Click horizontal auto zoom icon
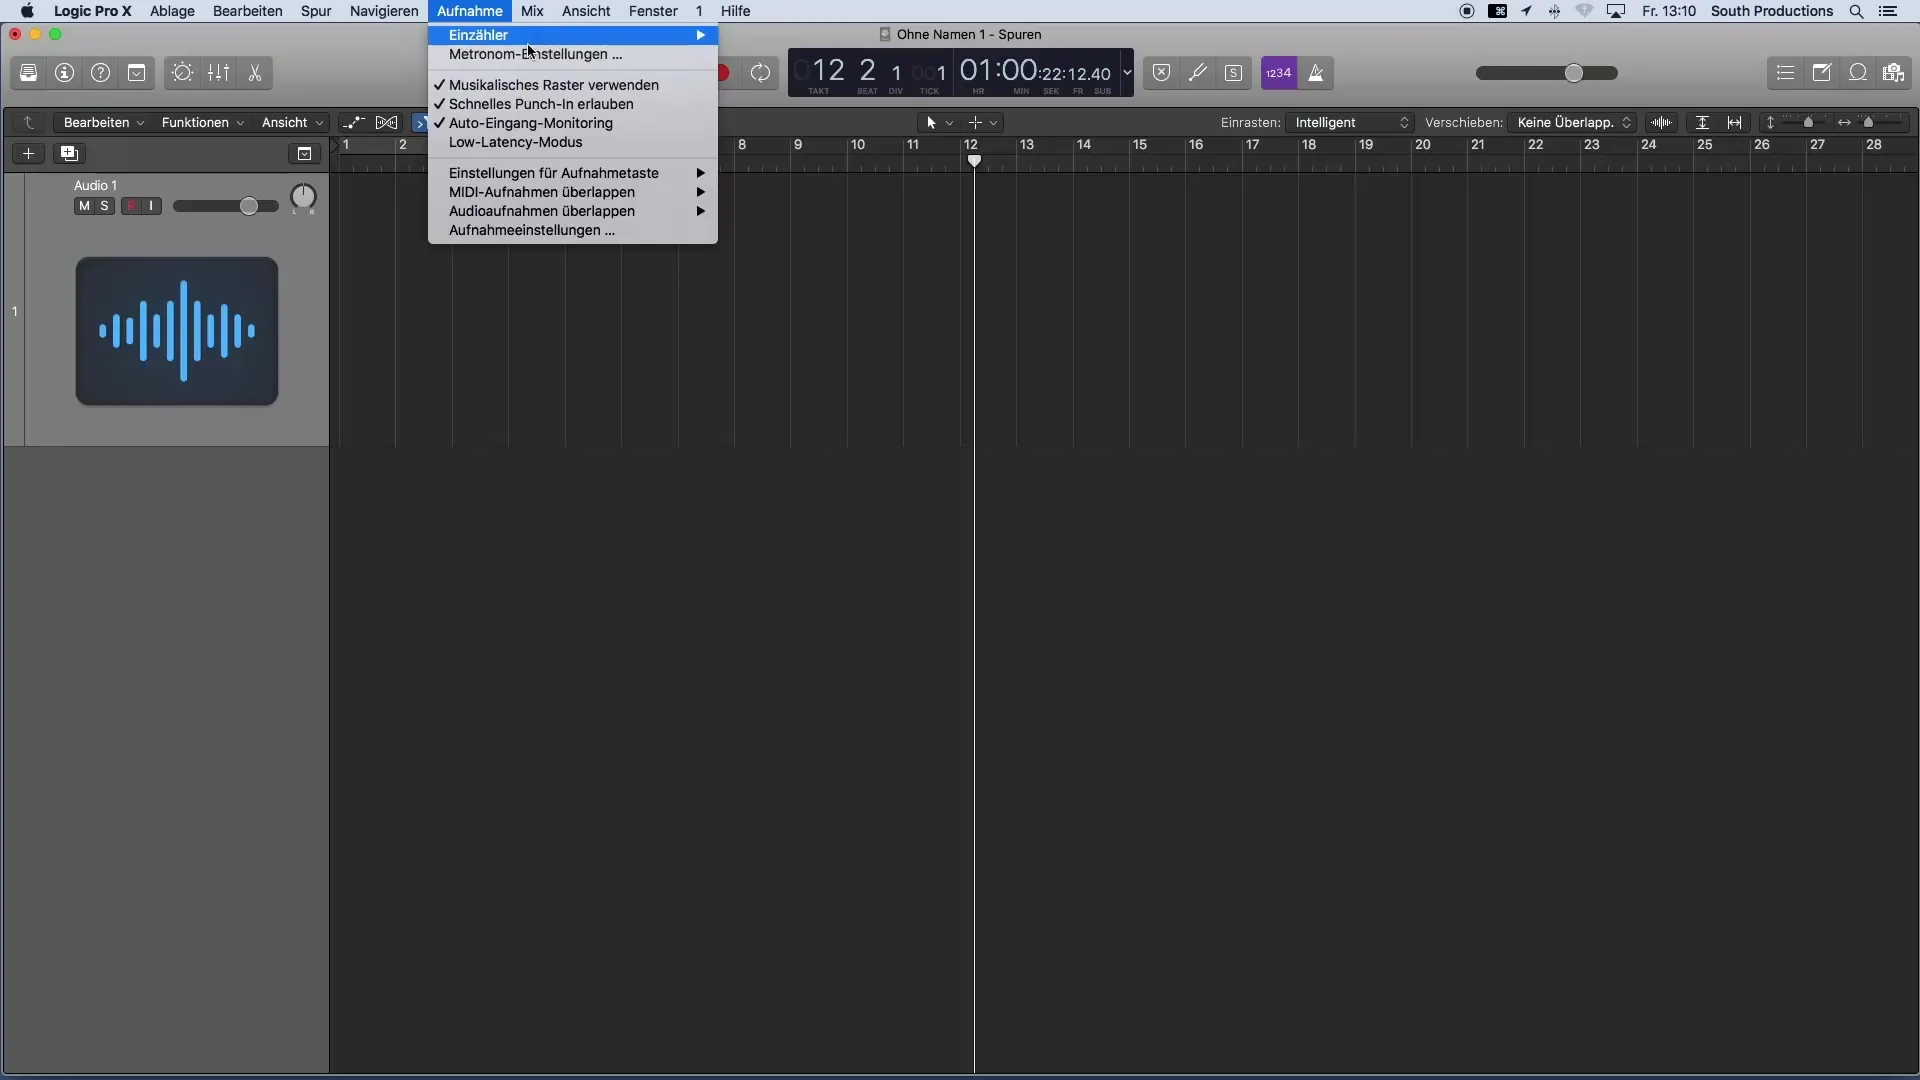The image size is (1920, 1080). click(1735, 122)
